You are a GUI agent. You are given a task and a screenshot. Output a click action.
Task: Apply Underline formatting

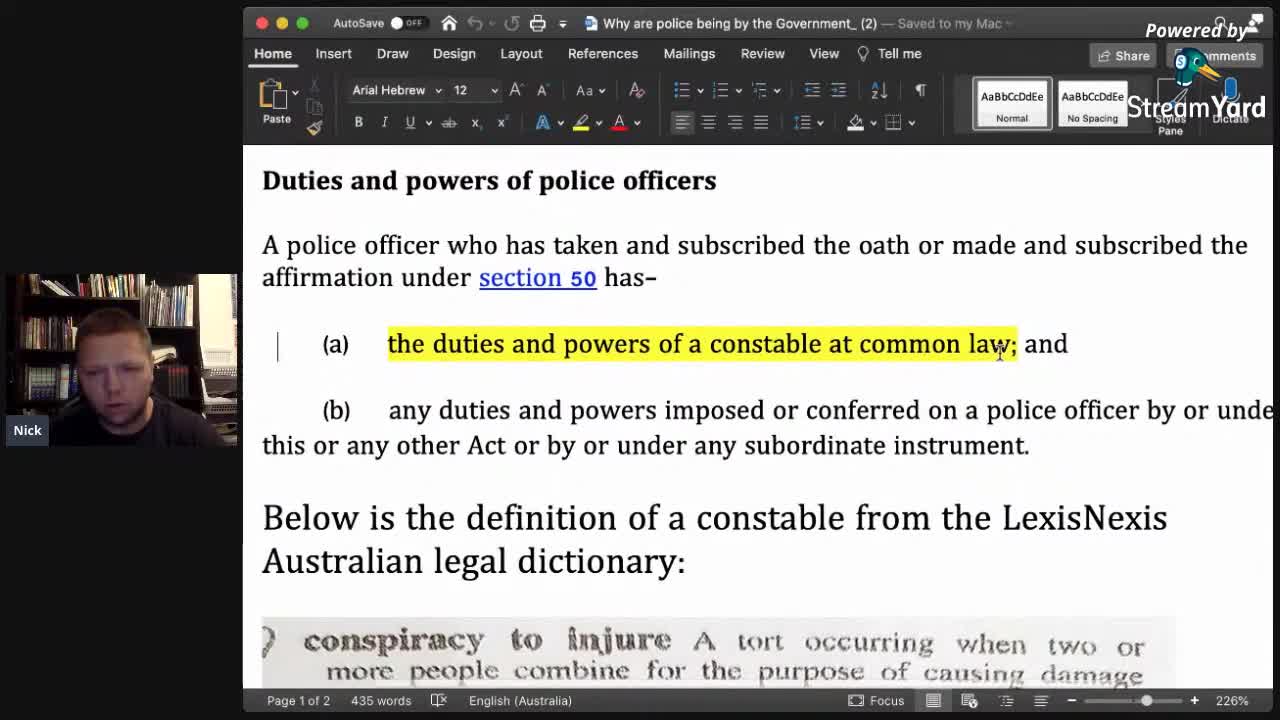(x=409, y=122)
